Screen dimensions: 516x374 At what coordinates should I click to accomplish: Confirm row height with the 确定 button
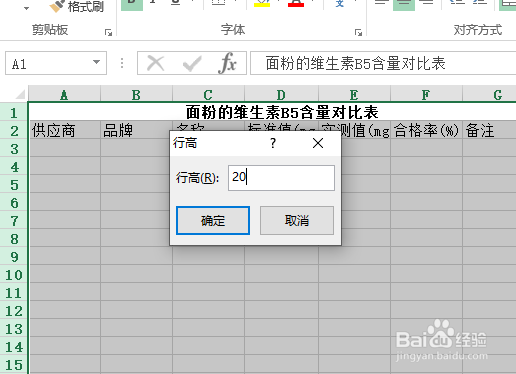[213, 220]
